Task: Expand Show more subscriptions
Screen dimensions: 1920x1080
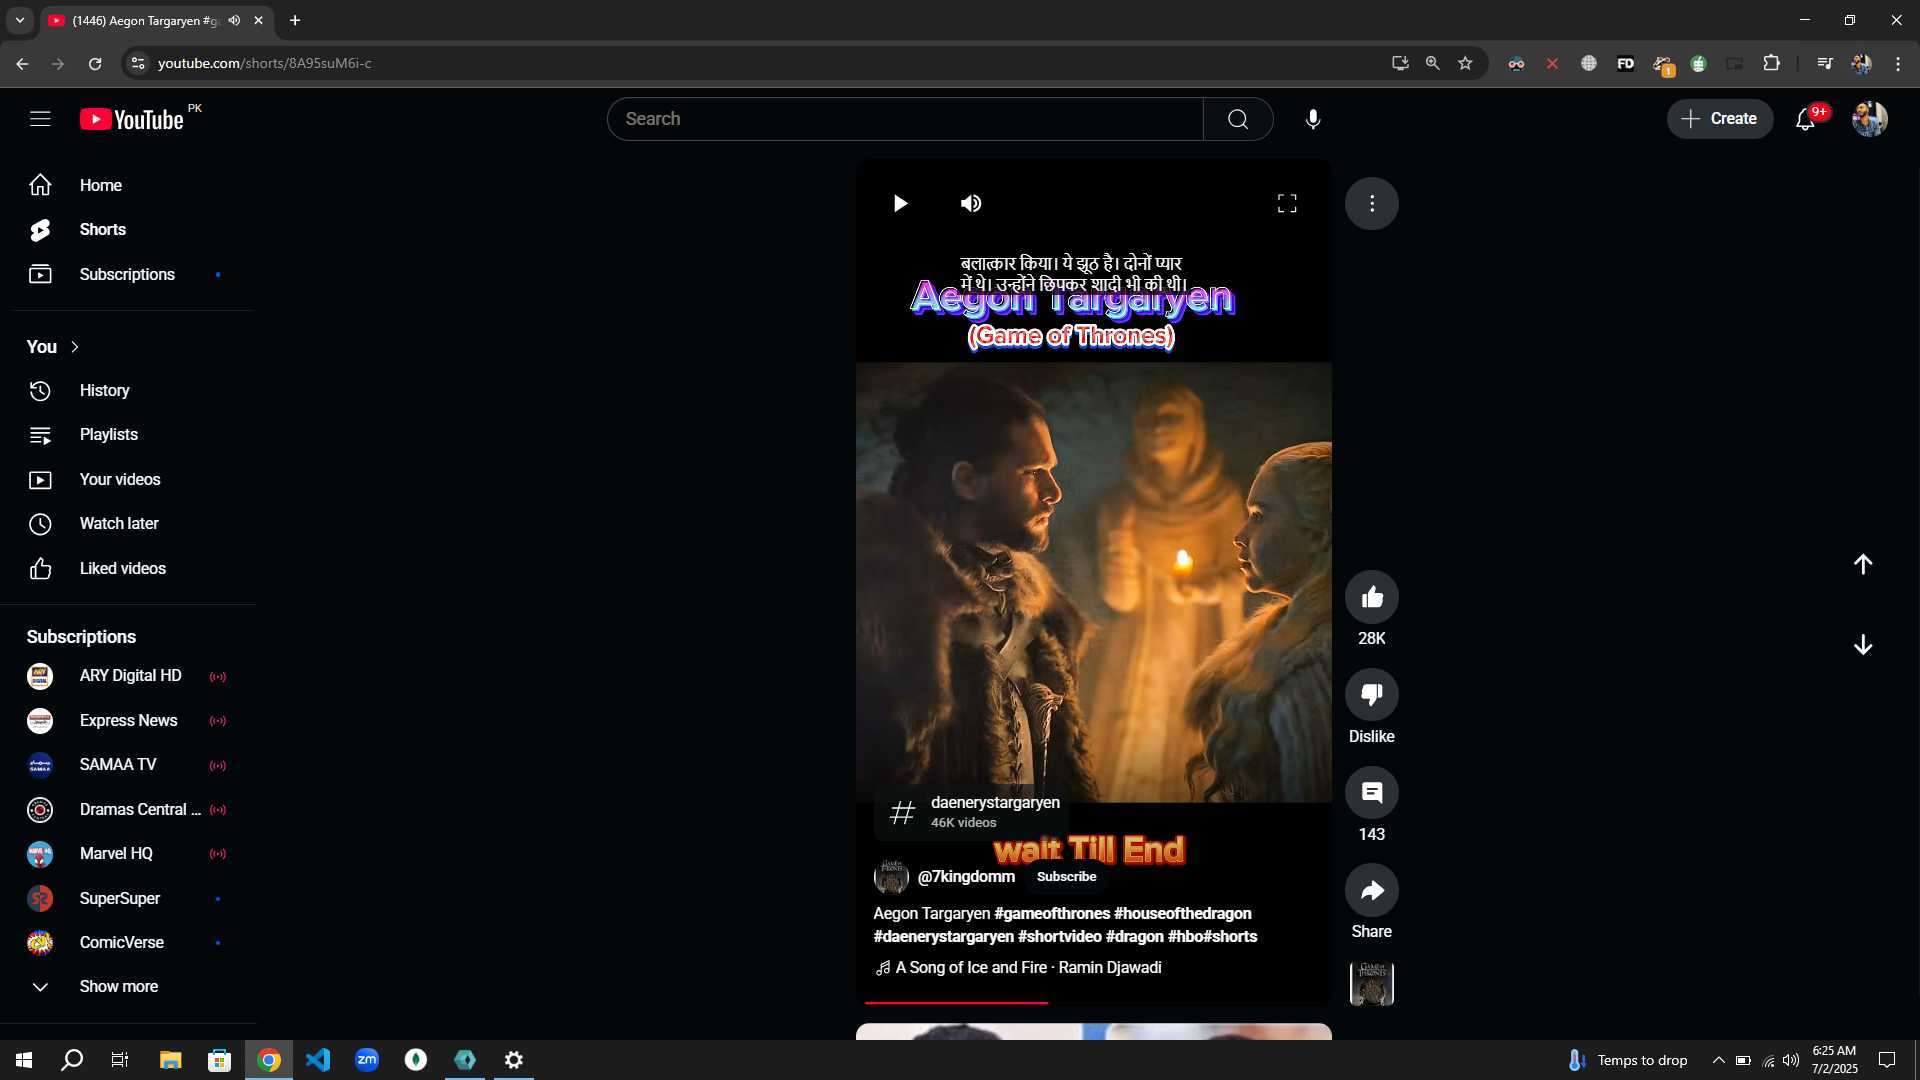Action: pos(128,987)
